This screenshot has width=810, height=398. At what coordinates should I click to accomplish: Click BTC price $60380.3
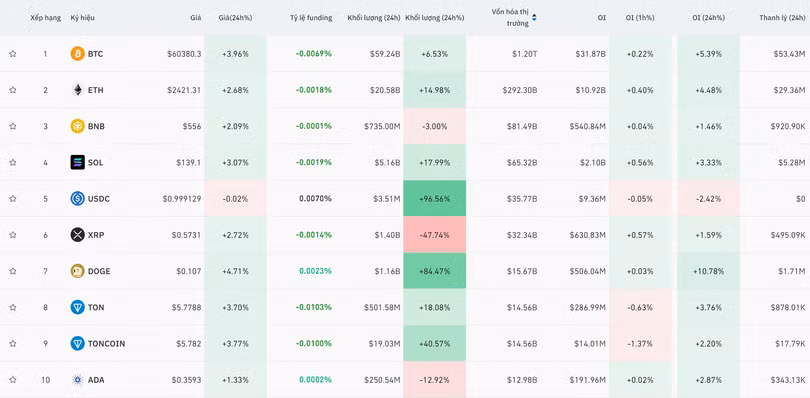pos(184,54)
